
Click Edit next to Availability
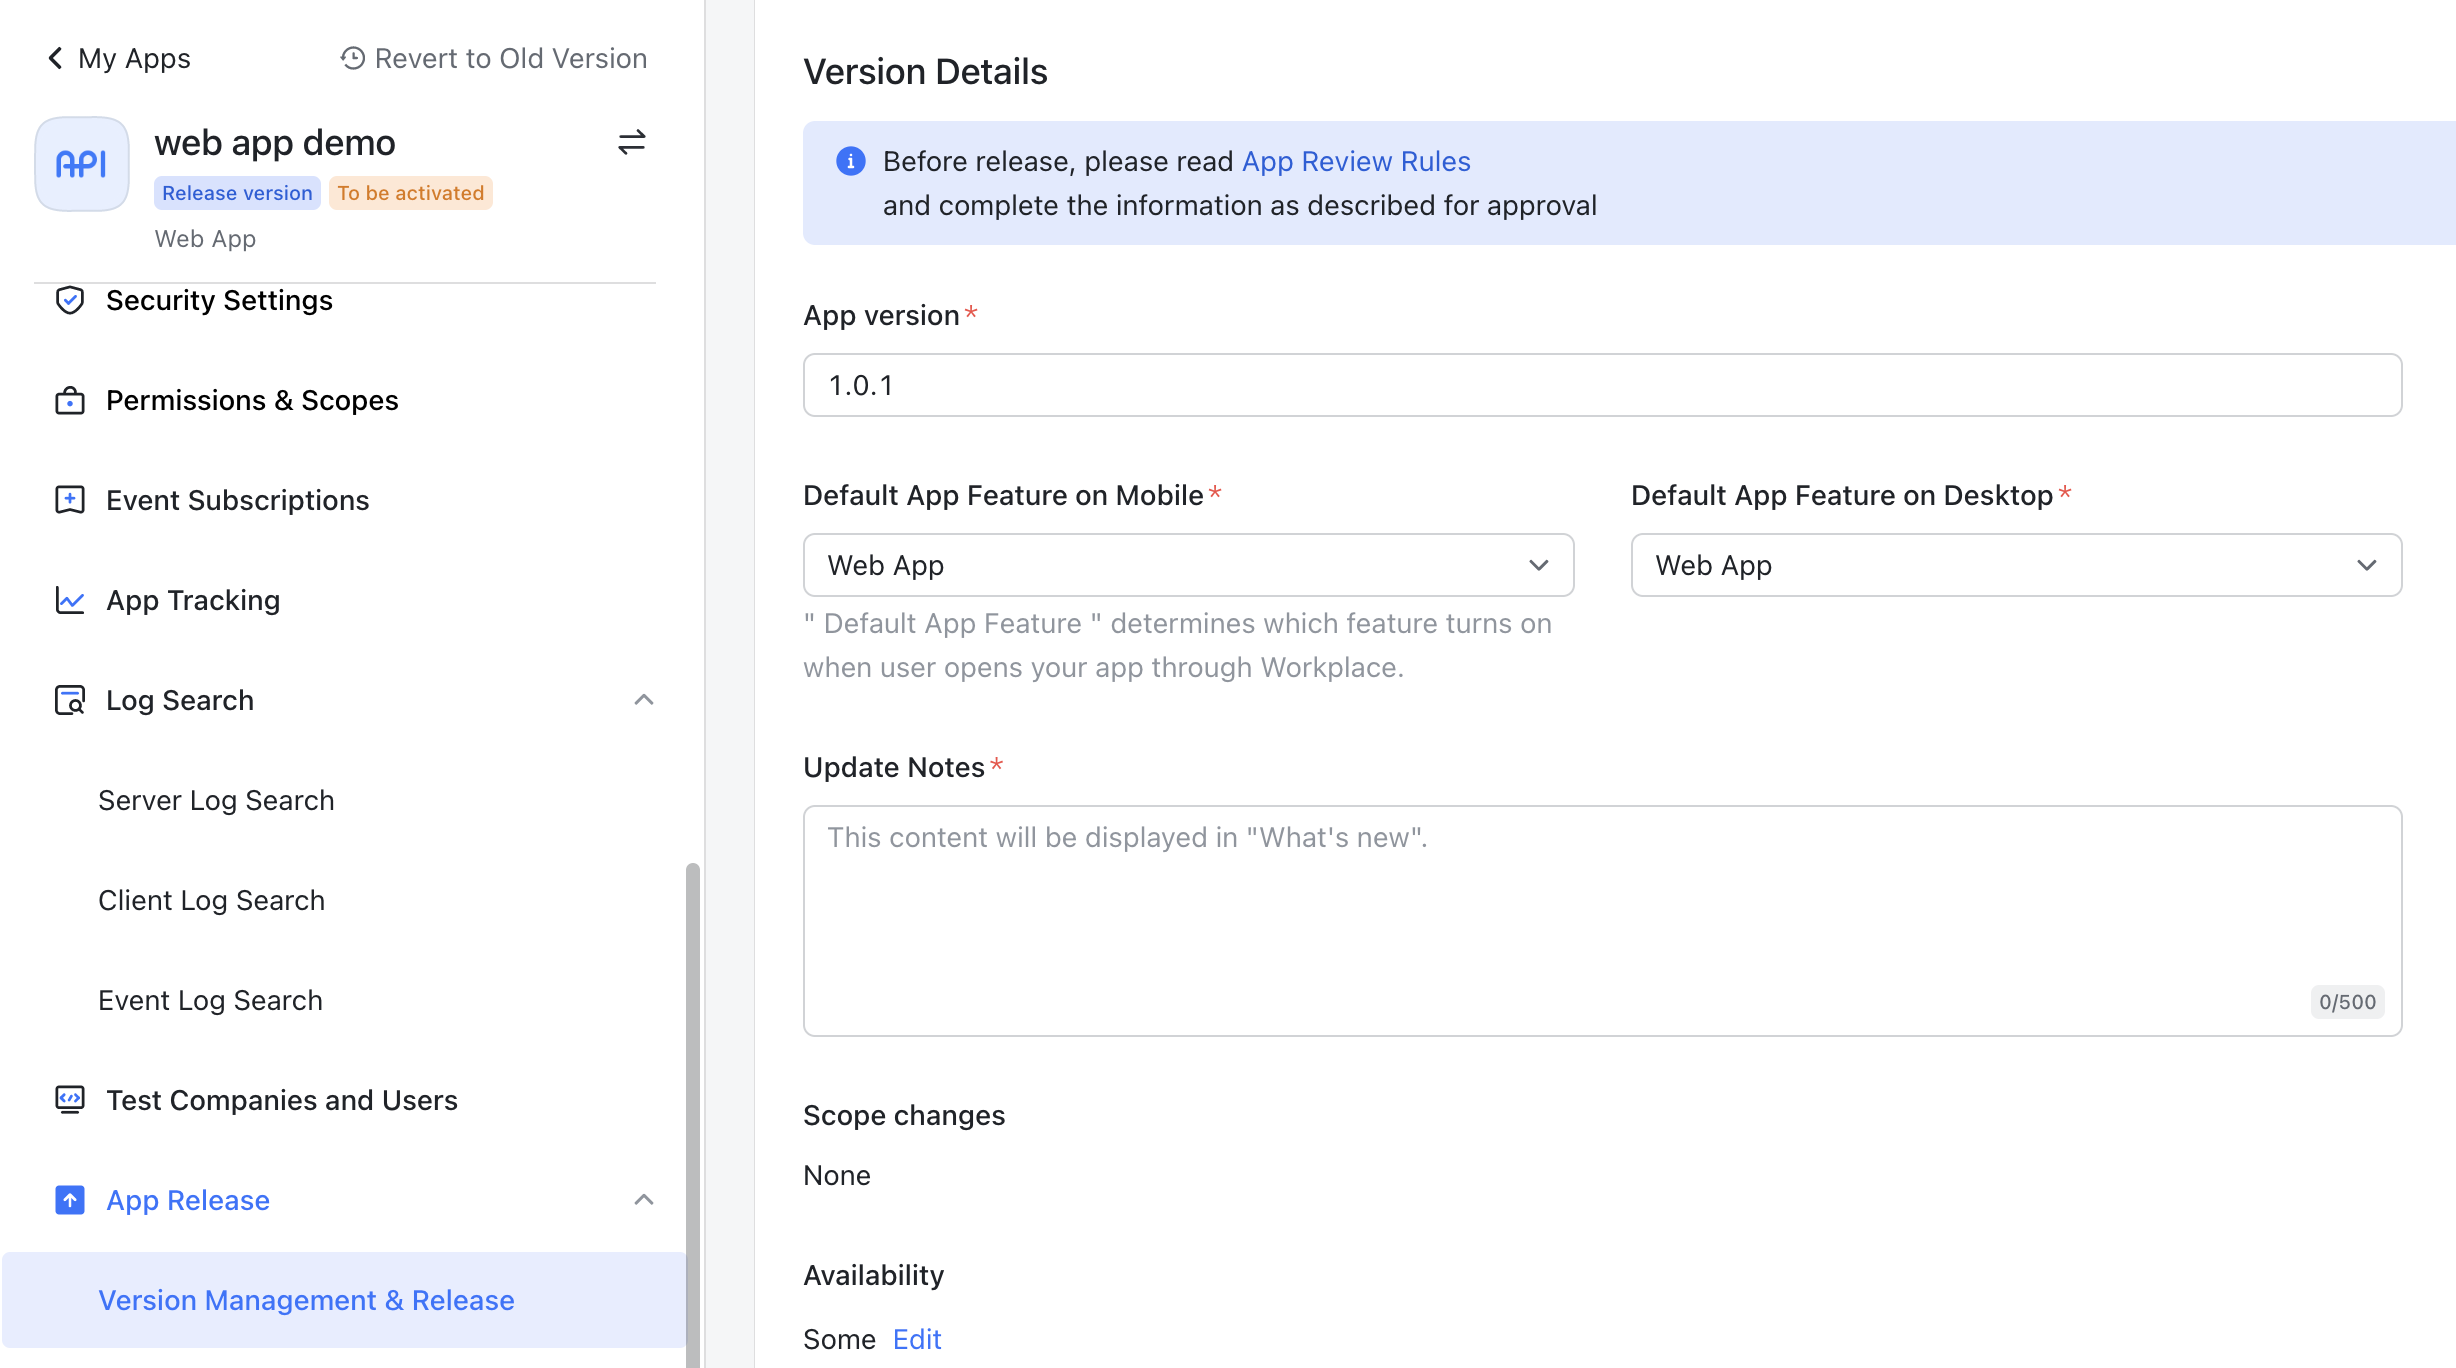918,1339
